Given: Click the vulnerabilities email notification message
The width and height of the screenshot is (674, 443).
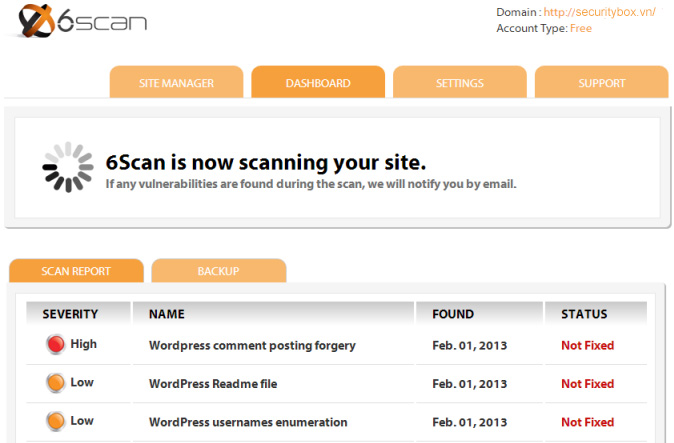Looking at the screenshot, I should coord(311,184).
